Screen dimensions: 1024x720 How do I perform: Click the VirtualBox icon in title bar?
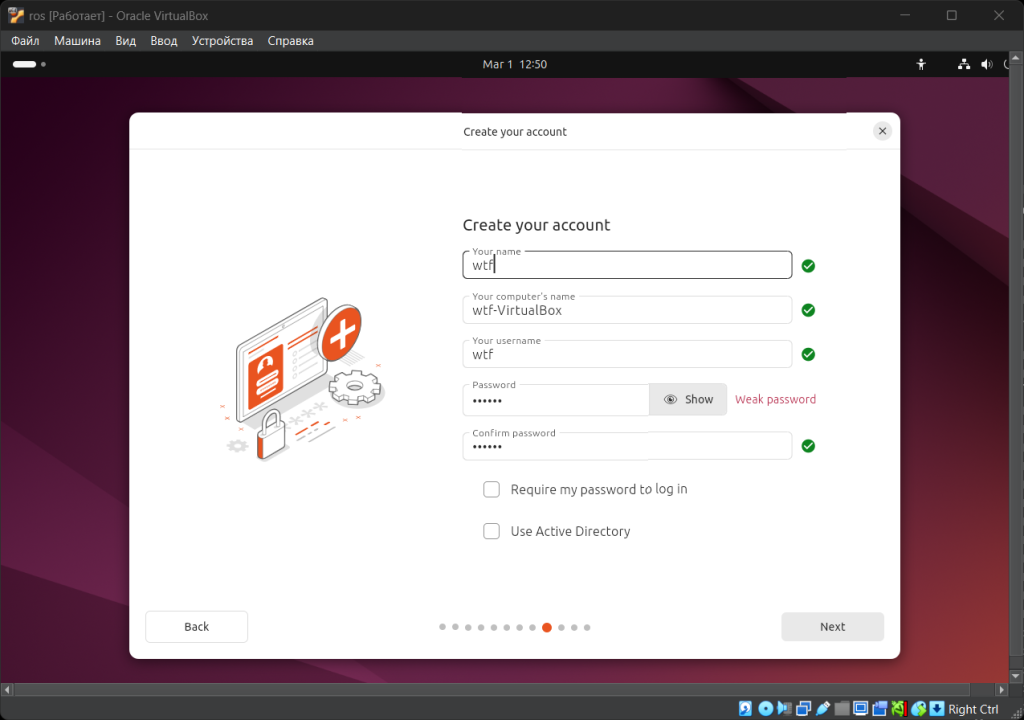coord(16,15)
